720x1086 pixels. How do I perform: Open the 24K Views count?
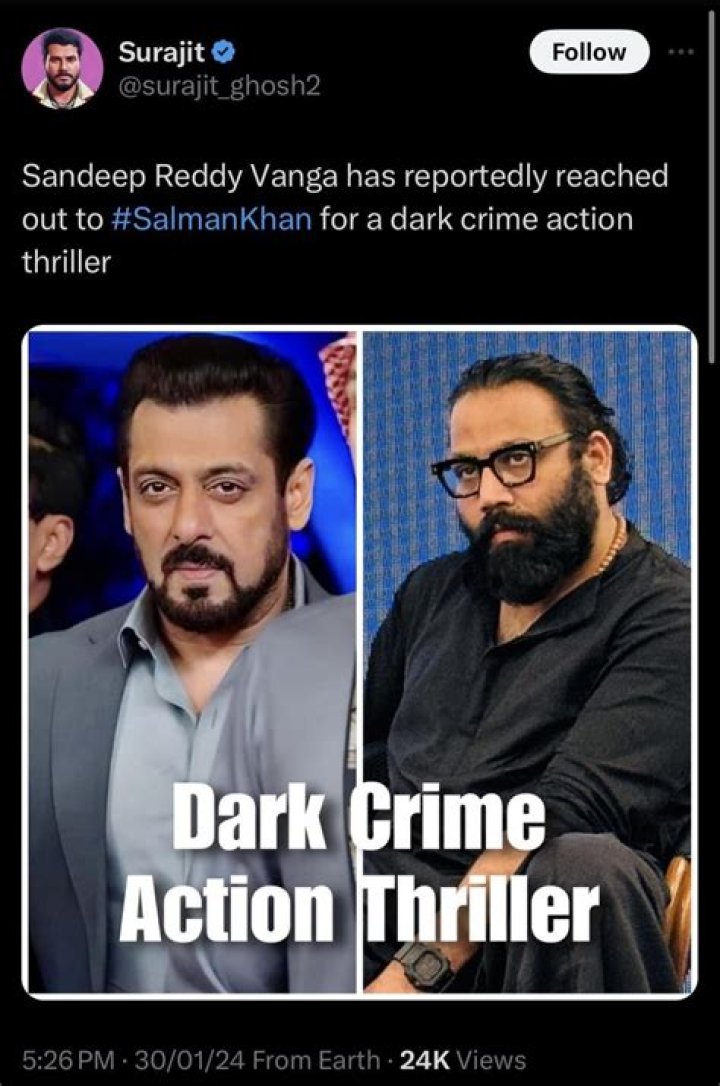click(x=463, y=1060)
